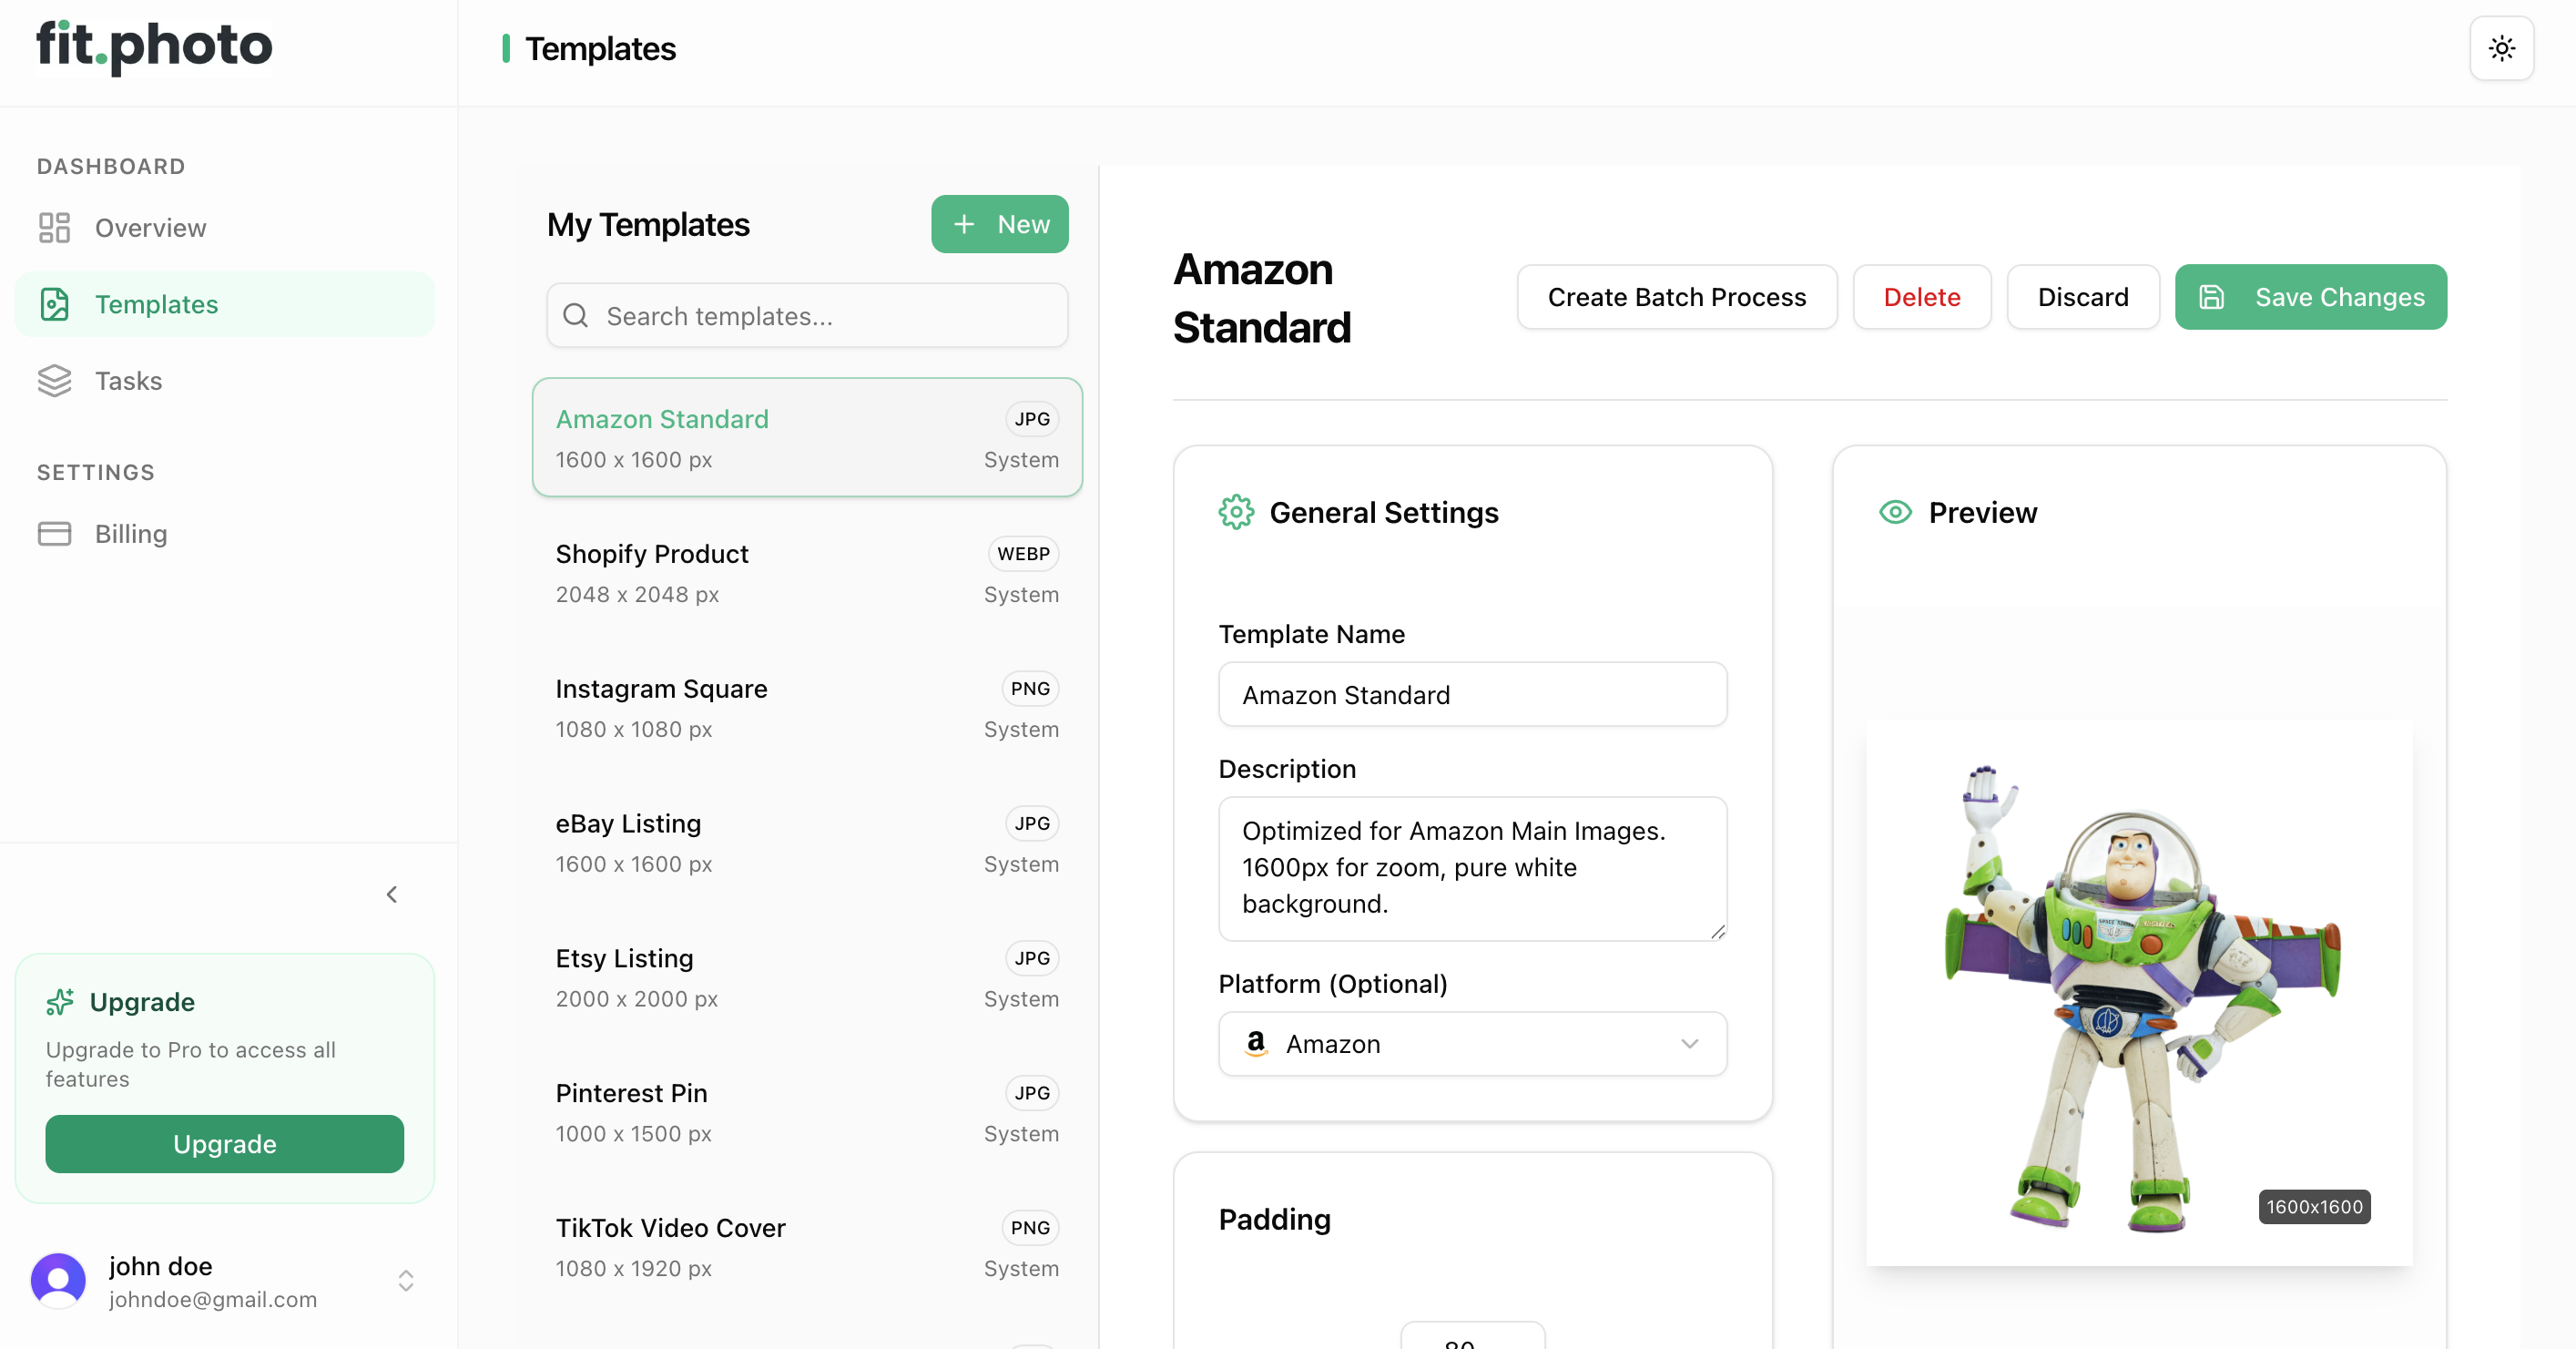Click the Upgrade sparkle icon
The height and width of the screenshot is (1349, 2576).
[60, 1001]
